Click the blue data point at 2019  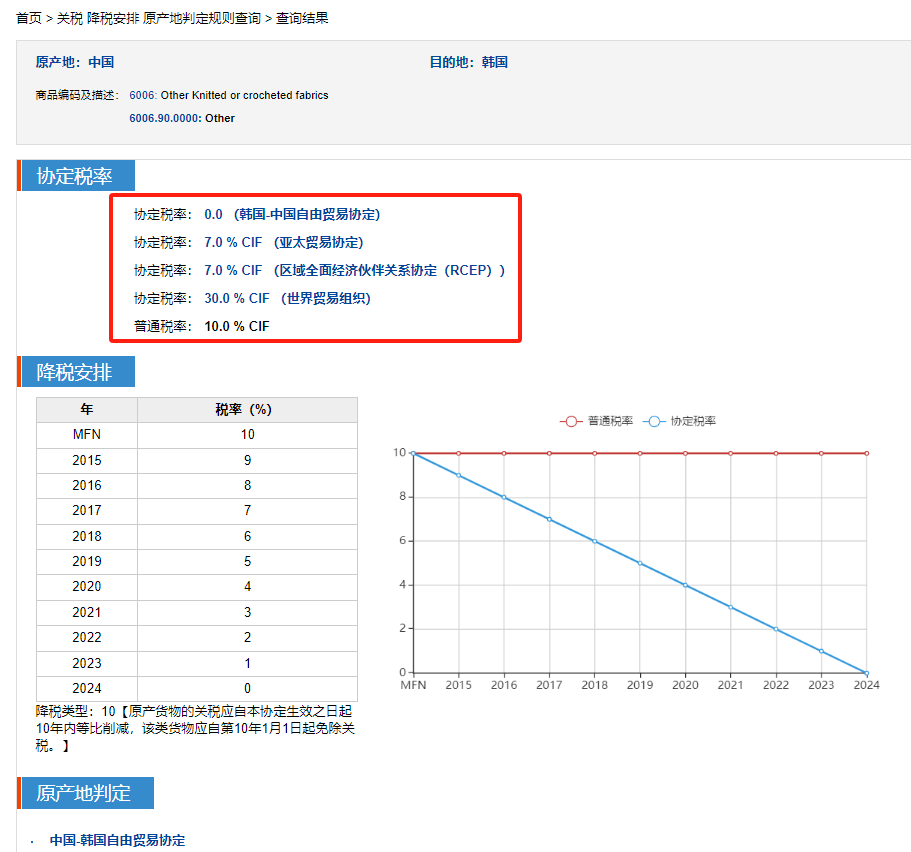click(x=640, y=563)
